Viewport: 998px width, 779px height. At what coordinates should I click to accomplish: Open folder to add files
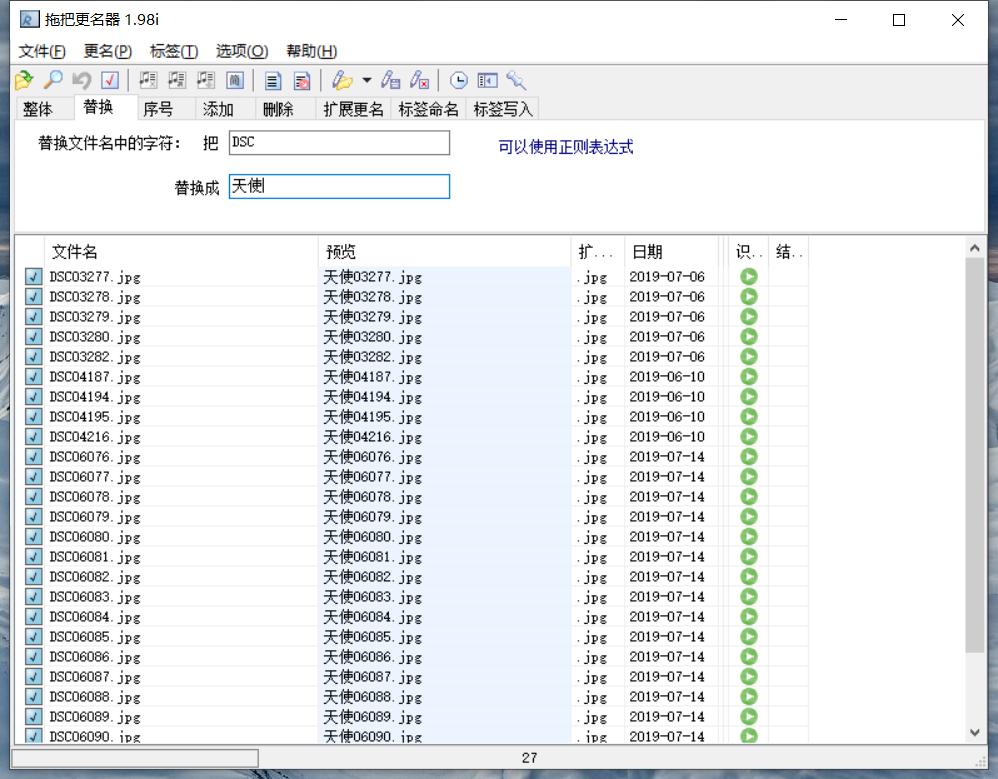(x=22, y=81)
